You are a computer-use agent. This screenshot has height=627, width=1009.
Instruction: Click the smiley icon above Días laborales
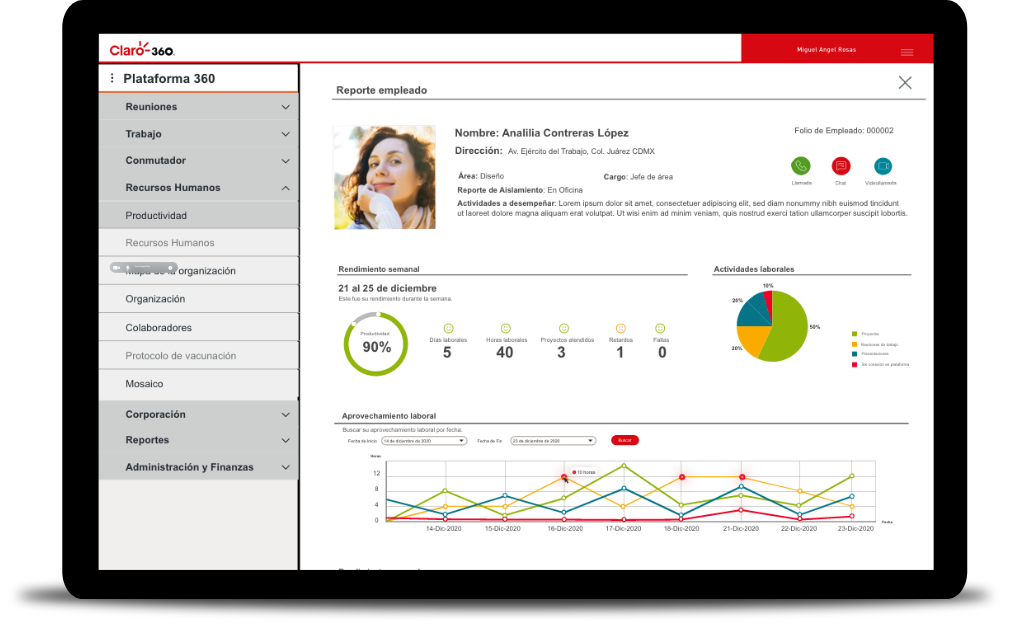[x=448, y=329]
